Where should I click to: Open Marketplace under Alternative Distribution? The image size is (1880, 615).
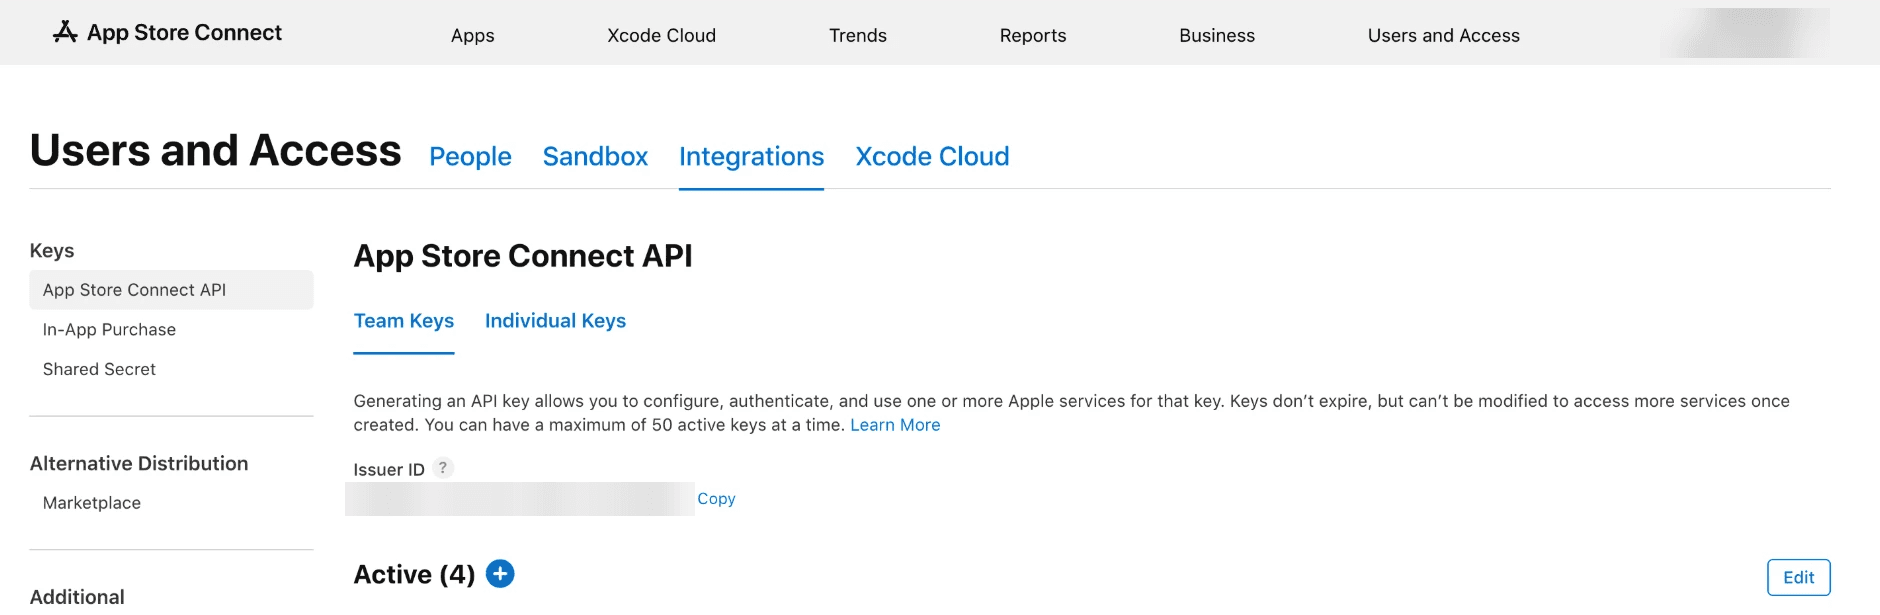coord(92,503)
